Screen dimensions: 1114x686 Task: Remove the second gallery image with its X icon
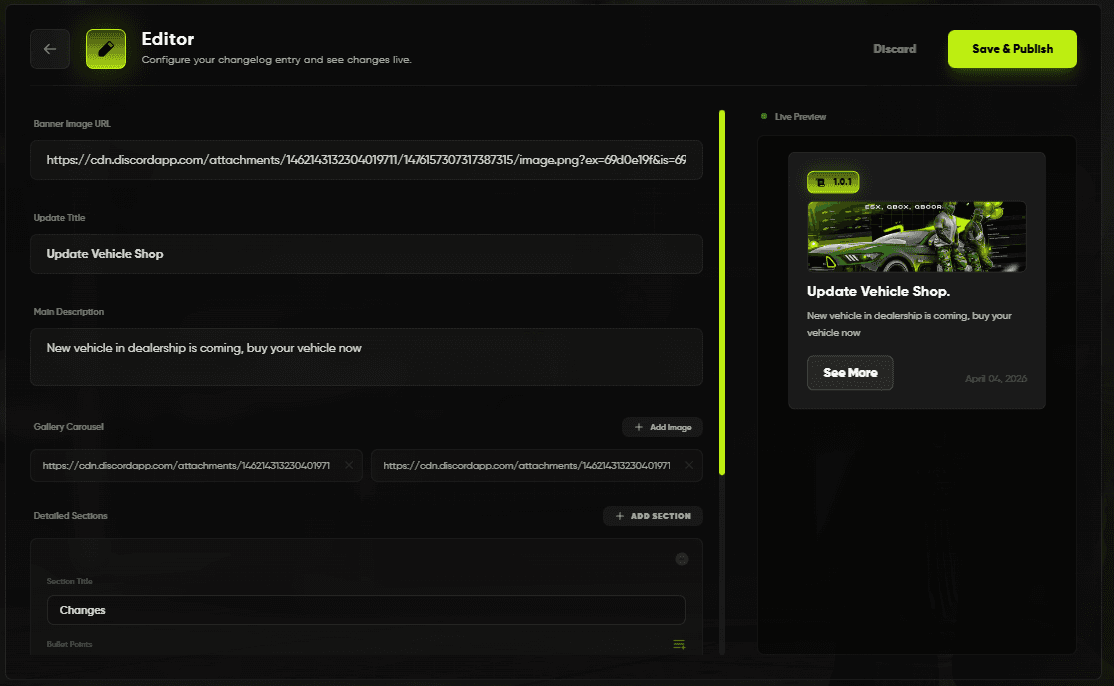tap(688, 465)
